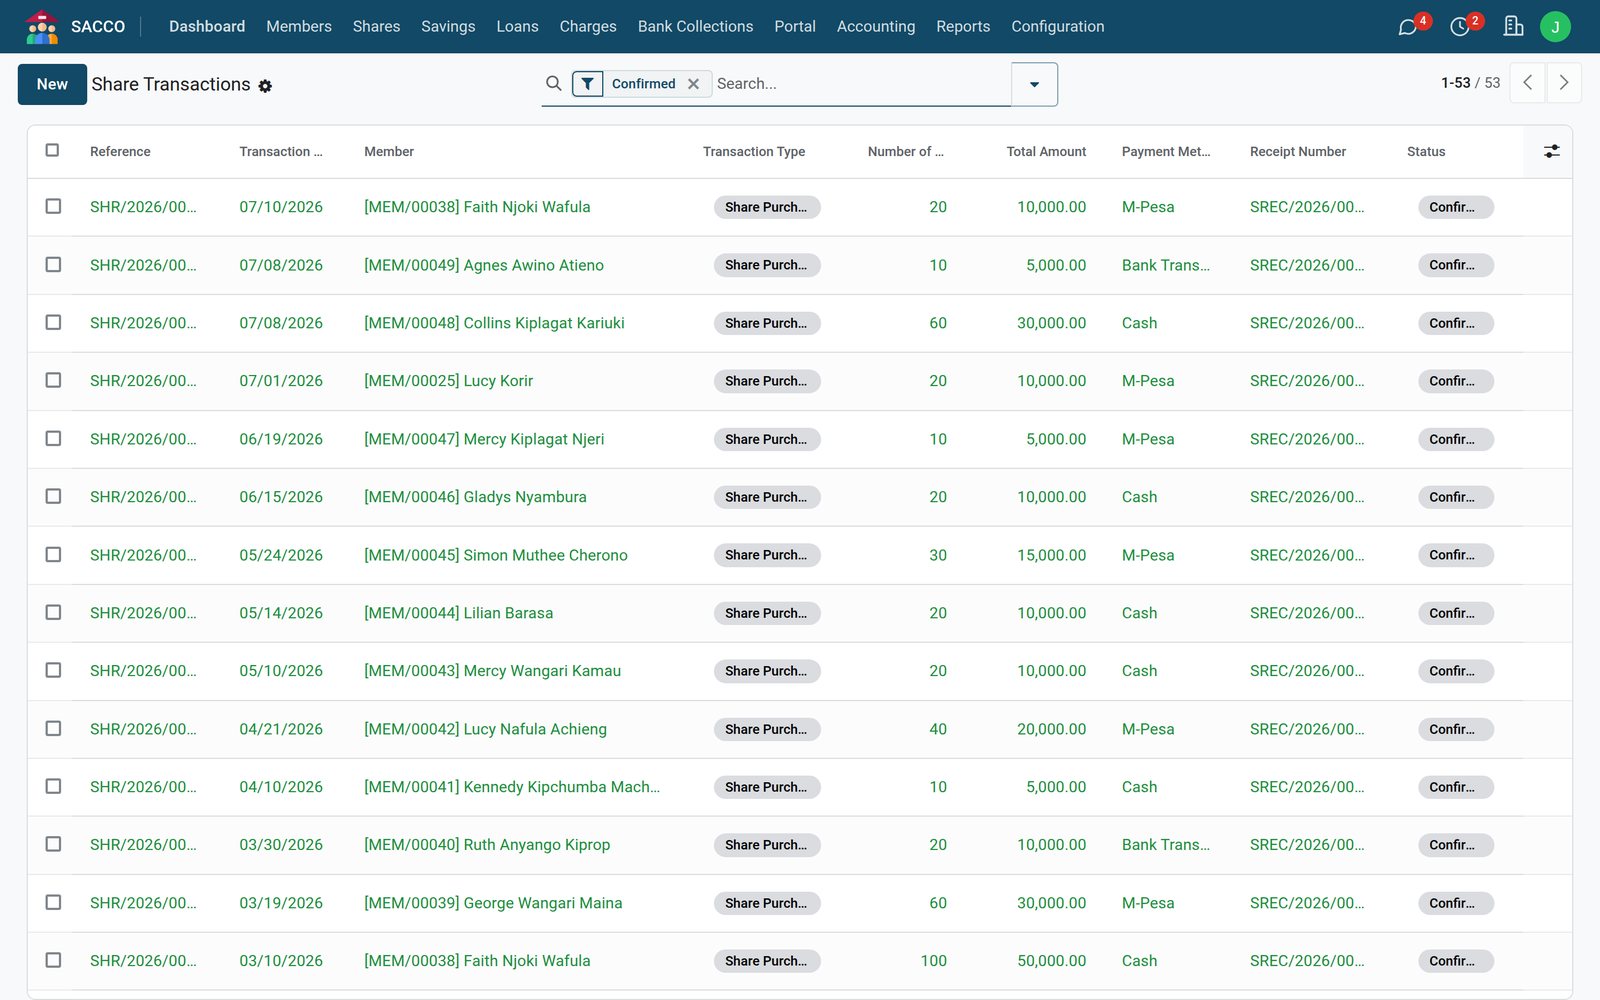Sort by the Status column header
1600x1000 pixels.
[x=1426, y=152]
